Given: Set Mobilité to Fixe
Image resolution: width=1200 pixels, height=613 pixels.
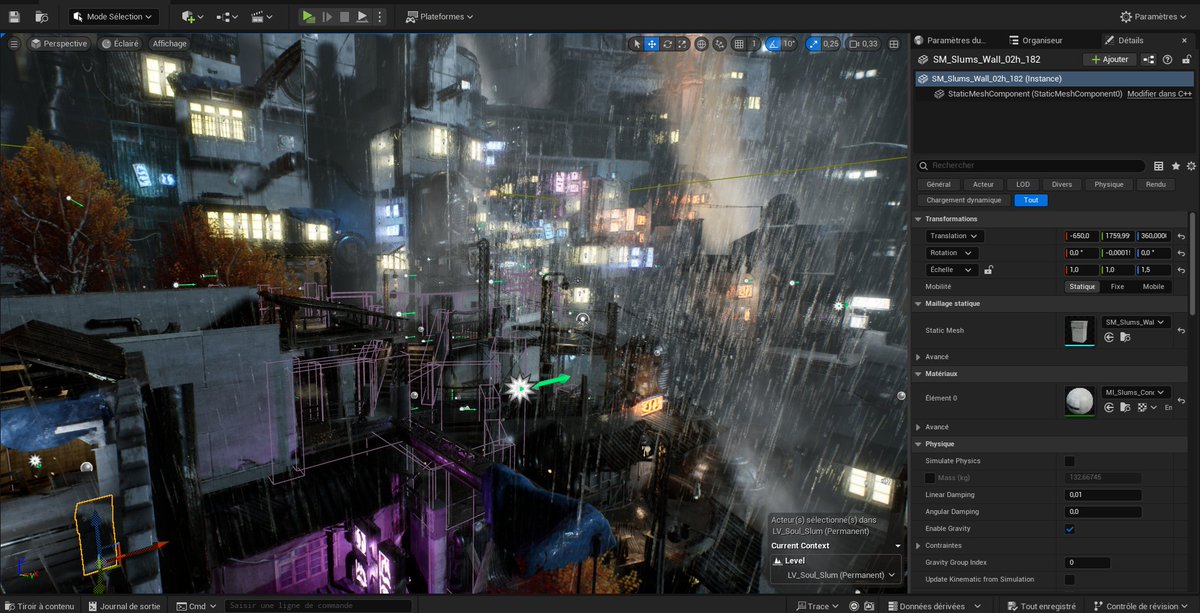Looking at the screenshot, I should 1117,287.
